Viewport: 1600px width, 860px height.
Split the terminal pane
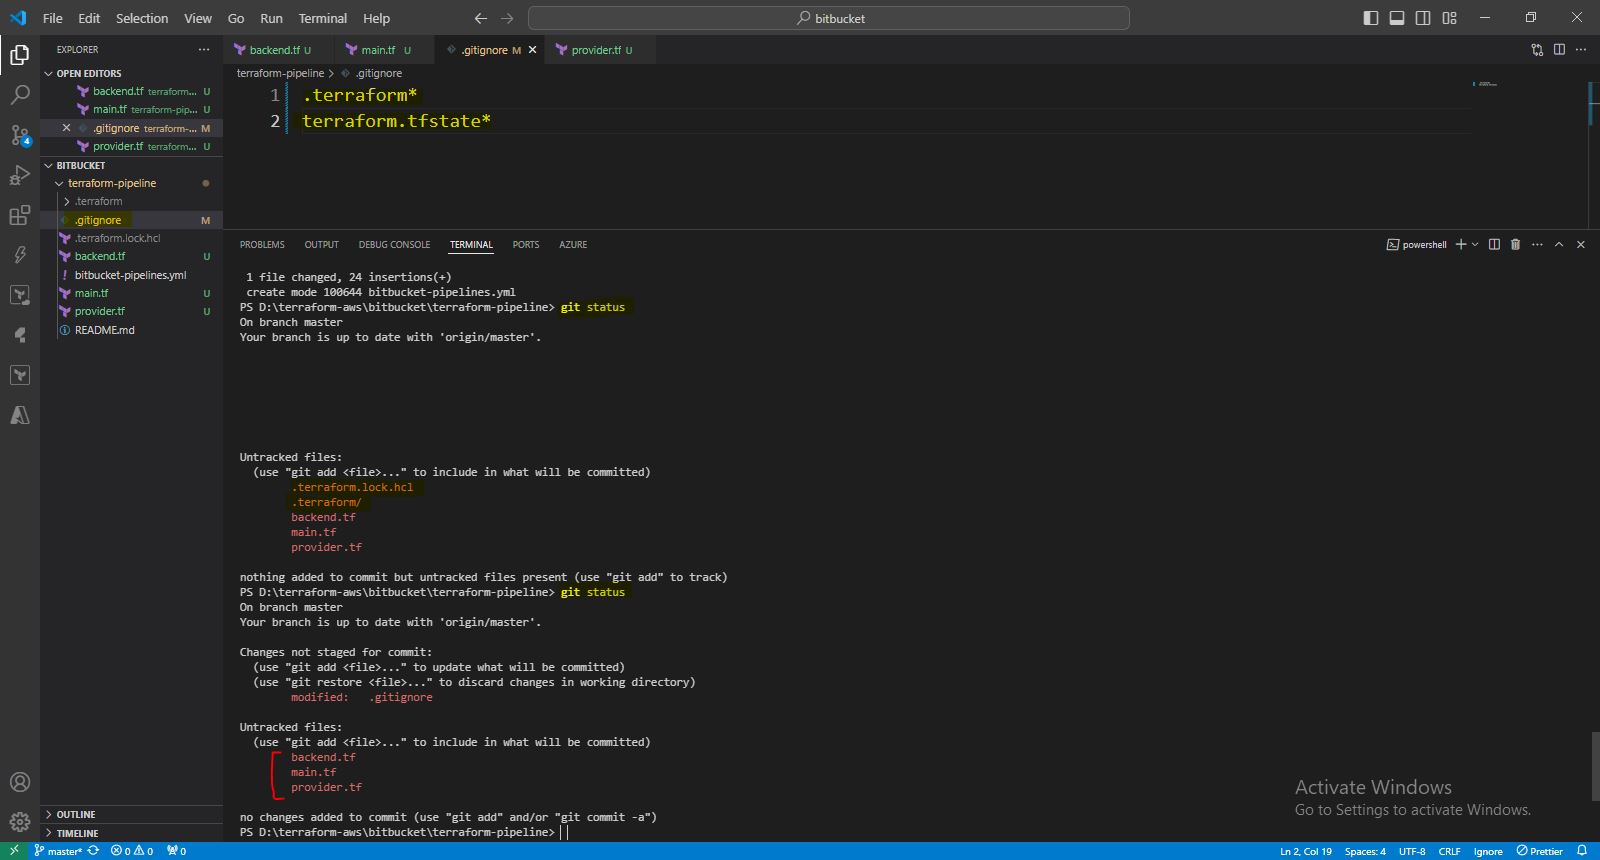point(1494,244)
